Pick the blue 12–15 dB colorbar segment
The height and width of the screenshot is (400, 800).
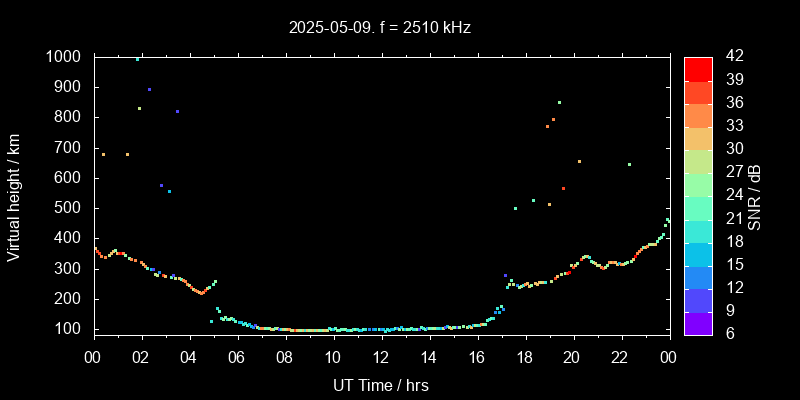tap(698, 276)
